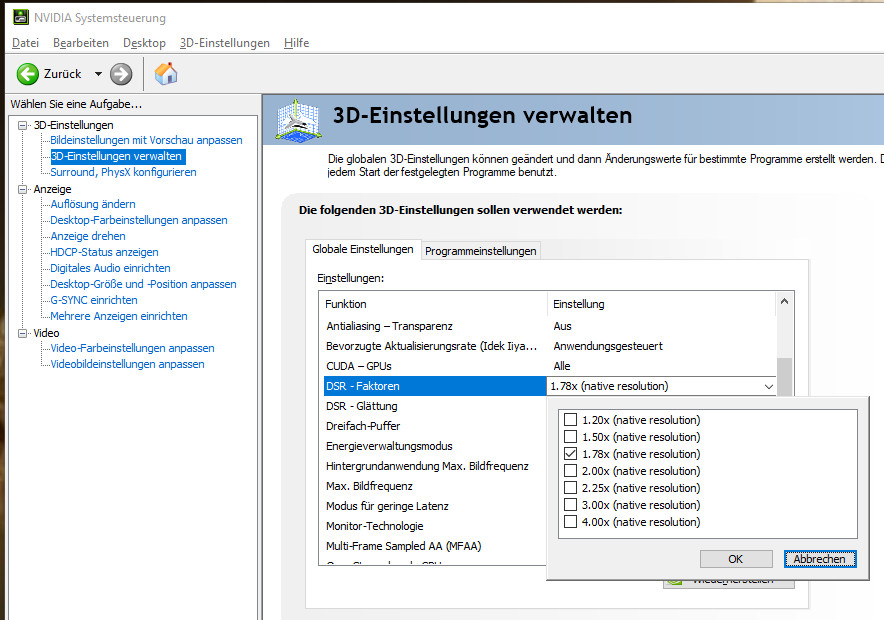Switch to the Programmeinstellungen tab

[x=481, y=251]
